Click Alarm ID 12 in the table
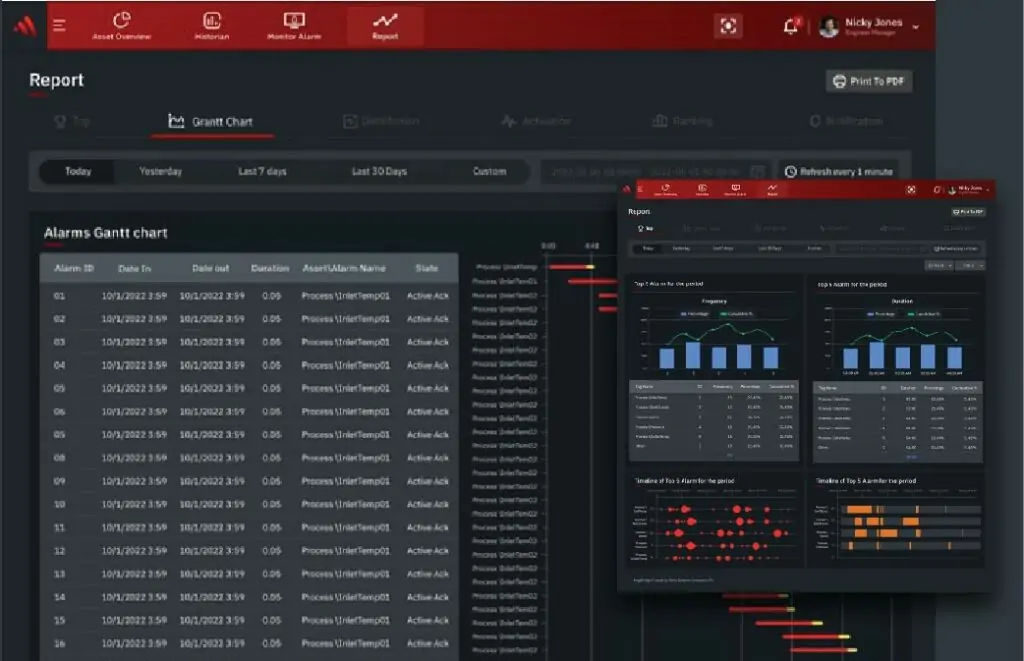 tap(59, 551)
